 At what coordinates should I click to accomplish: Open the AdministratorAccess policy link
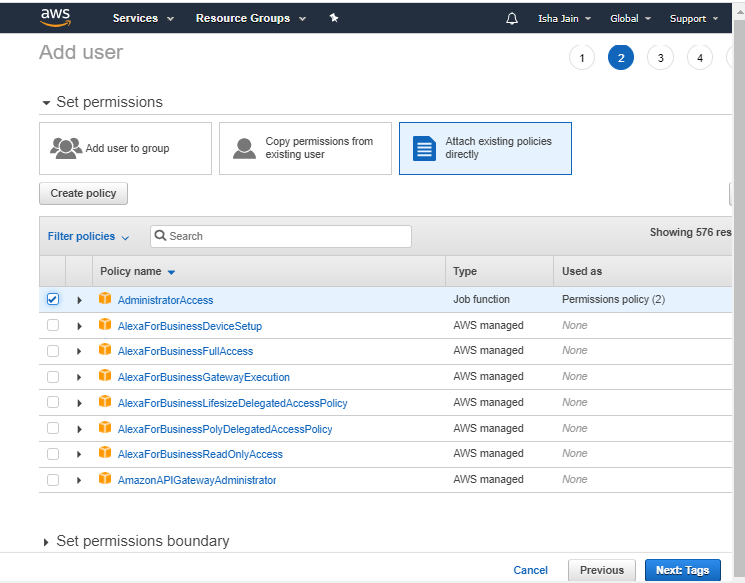[165, 300]
